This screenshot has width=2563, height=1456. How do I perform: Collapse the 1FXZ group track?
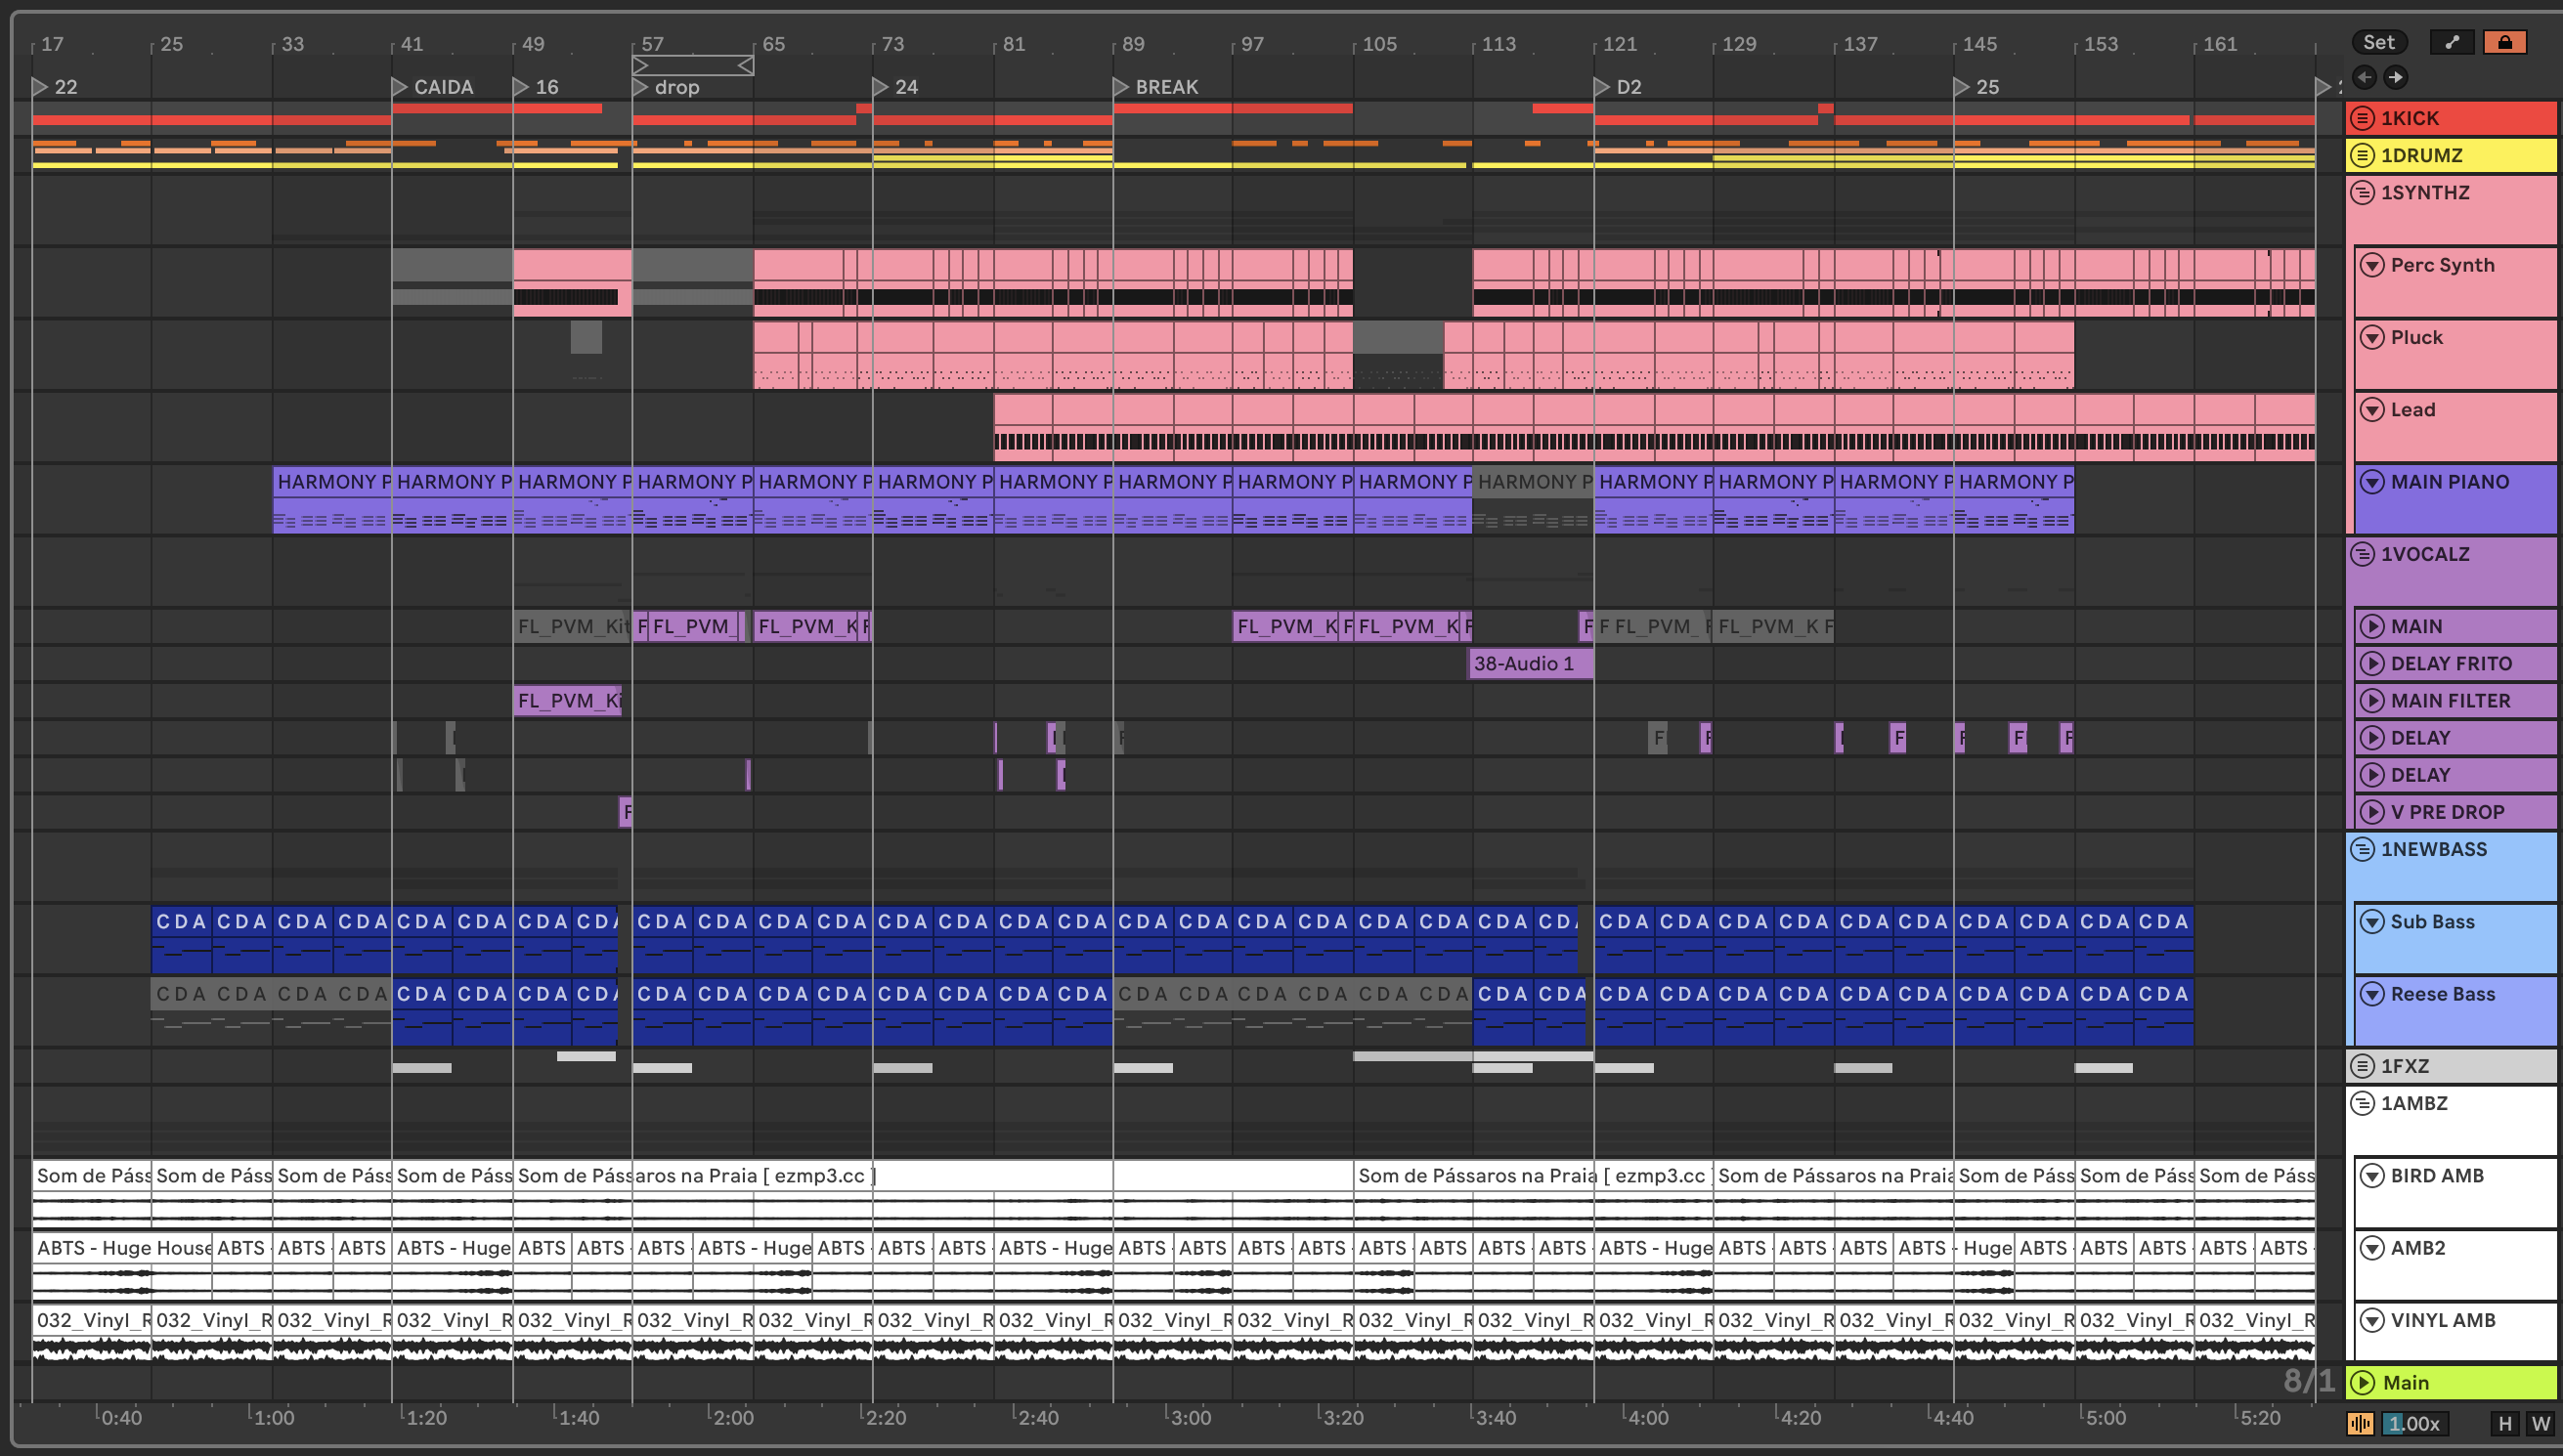(x=2362, y=1066)
